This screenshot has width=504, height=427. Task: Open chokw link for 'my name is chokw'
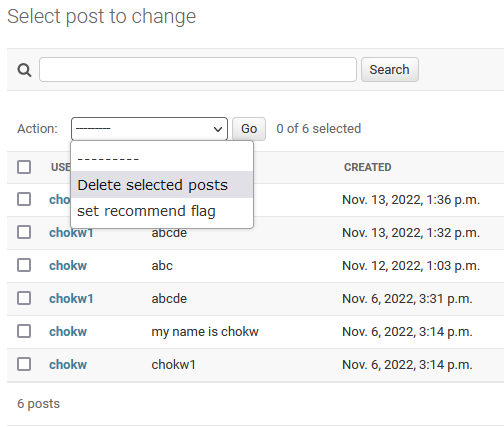68,332
